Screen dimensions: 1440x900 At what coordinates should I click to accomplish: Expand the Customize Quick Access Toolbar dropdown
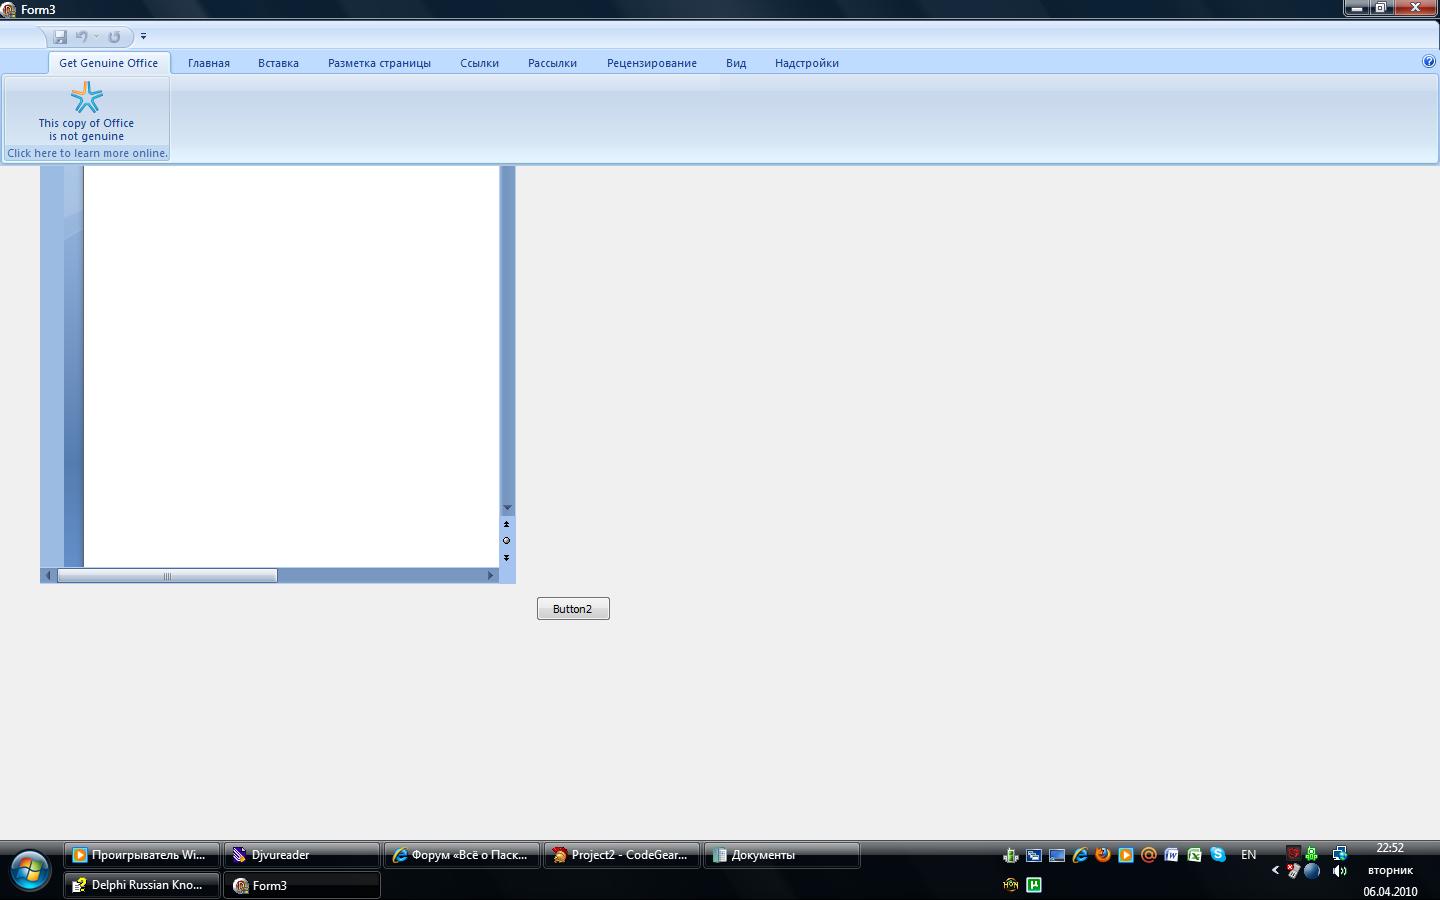coord(143,37)
